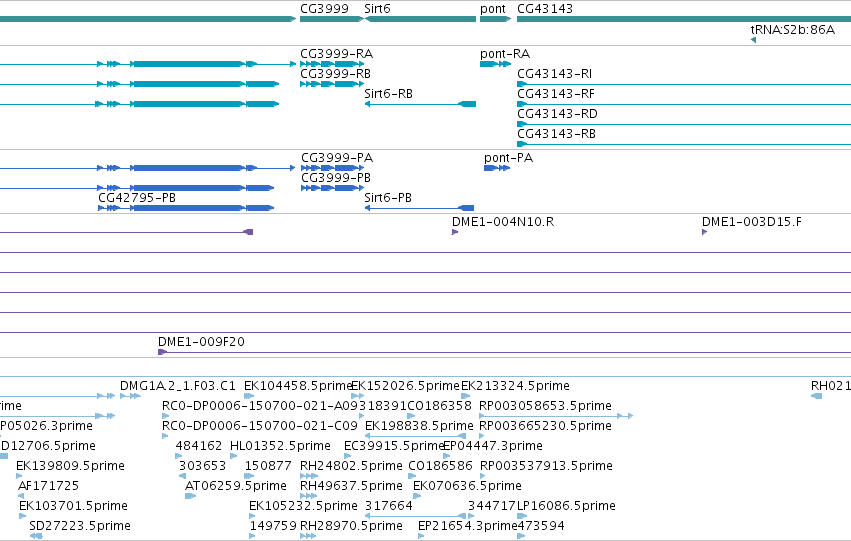Select the pont-RA transcript label
Screen dimensions: 851x541
[505, 54]
